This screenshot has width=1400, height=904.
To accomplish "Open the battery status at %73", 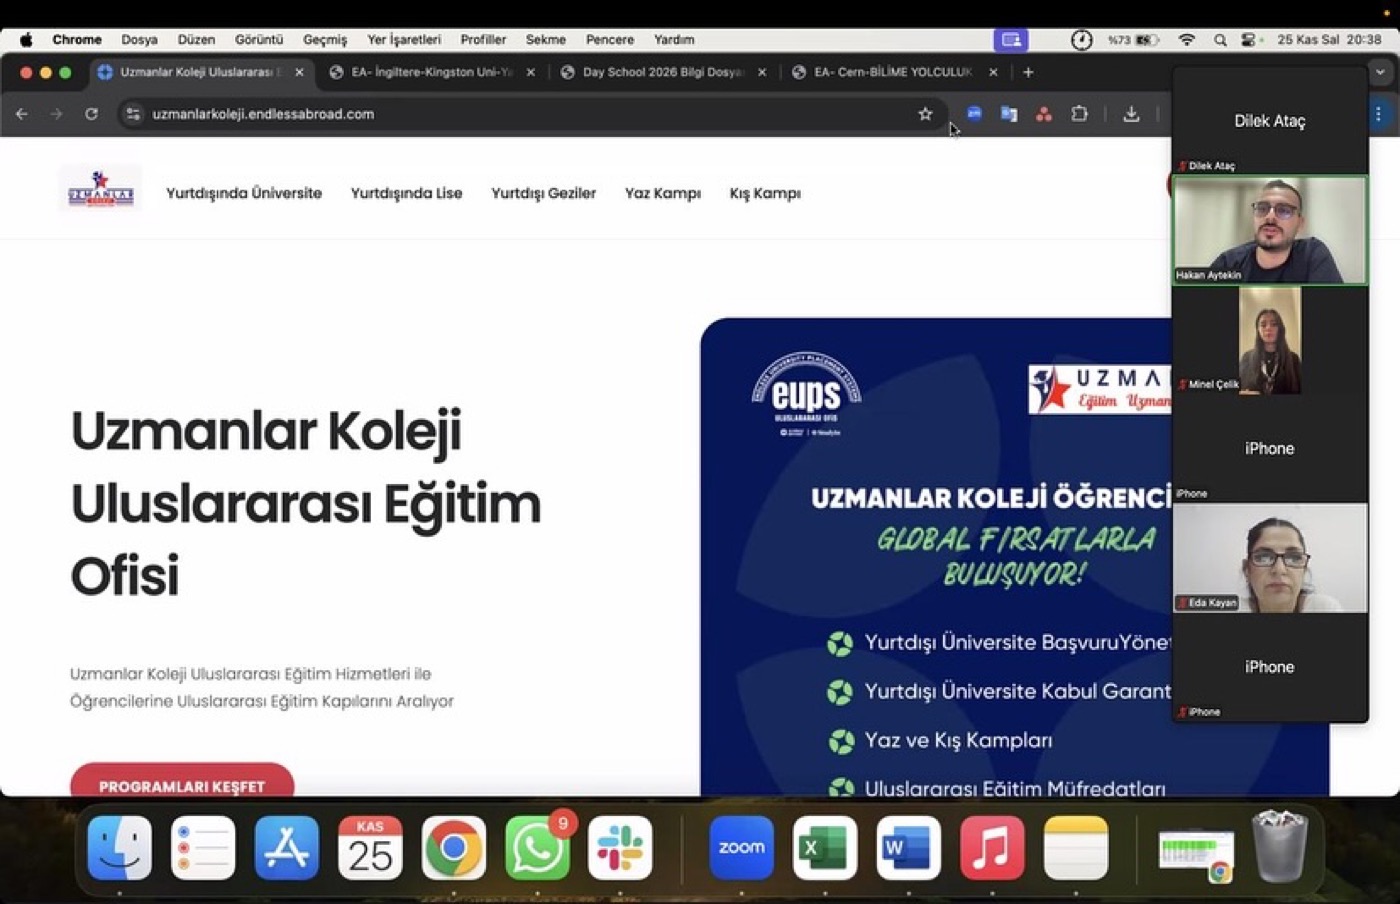I will 1133,40.
